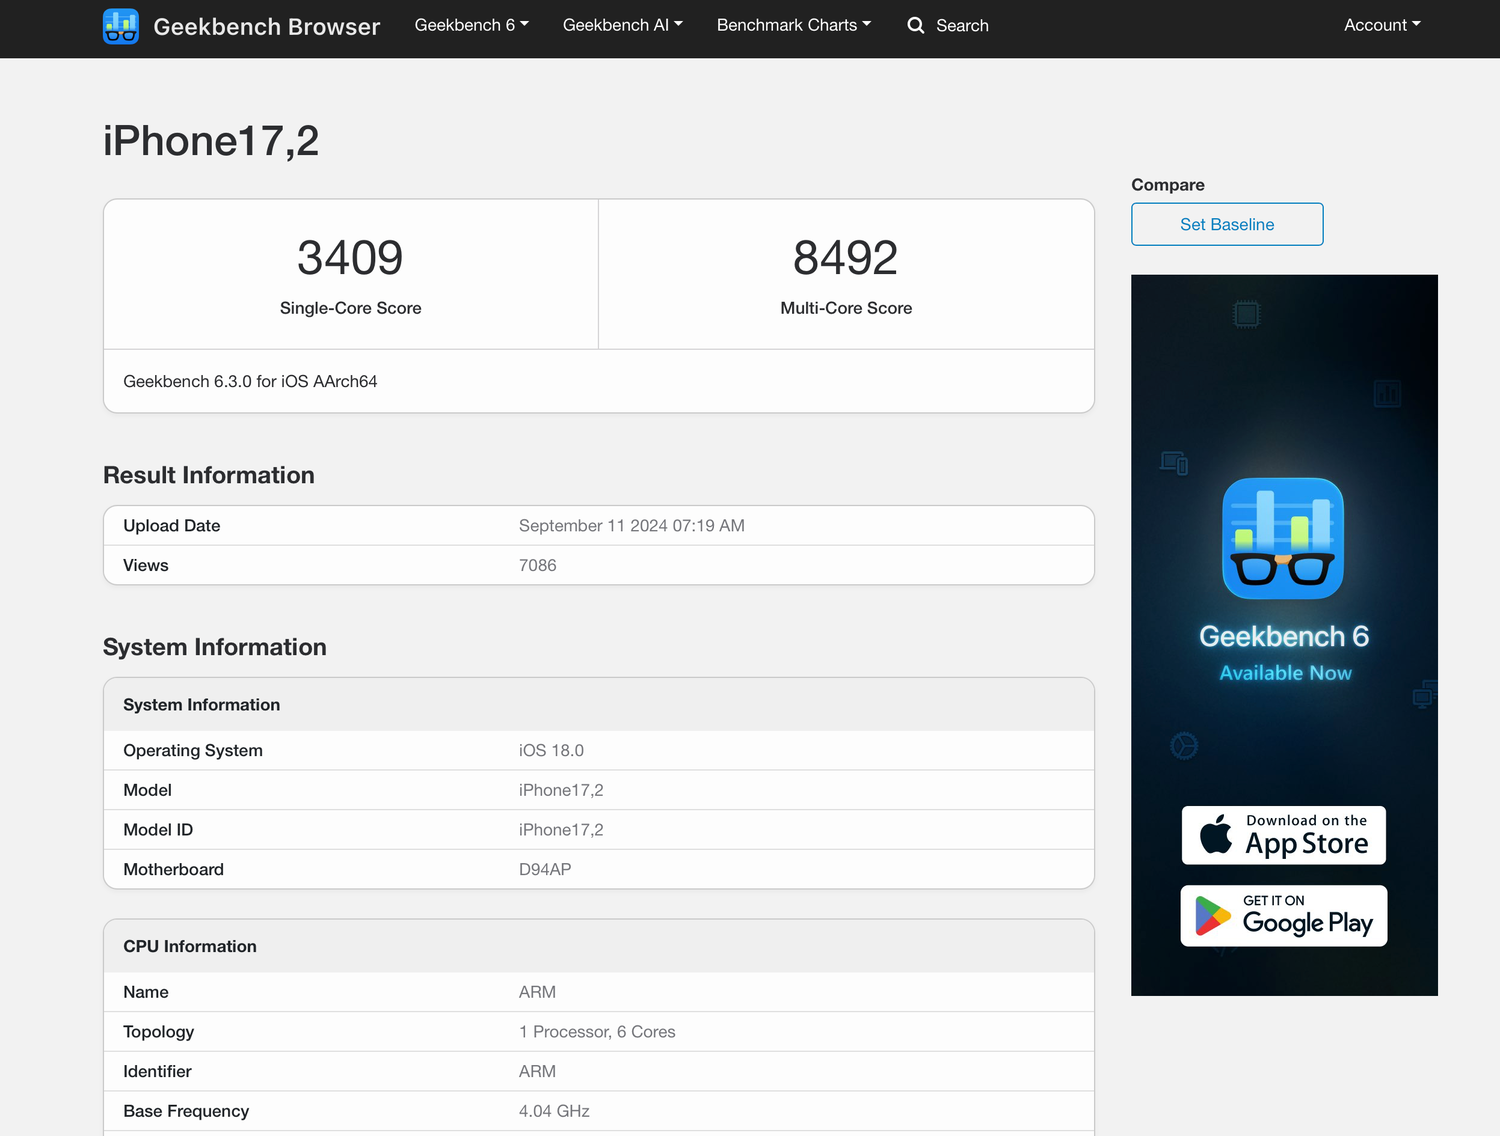The height and width of the screenshot is (1136, 1500).
Task: Click Get it on Google Play badge
Action: [x=1284, y=916]
